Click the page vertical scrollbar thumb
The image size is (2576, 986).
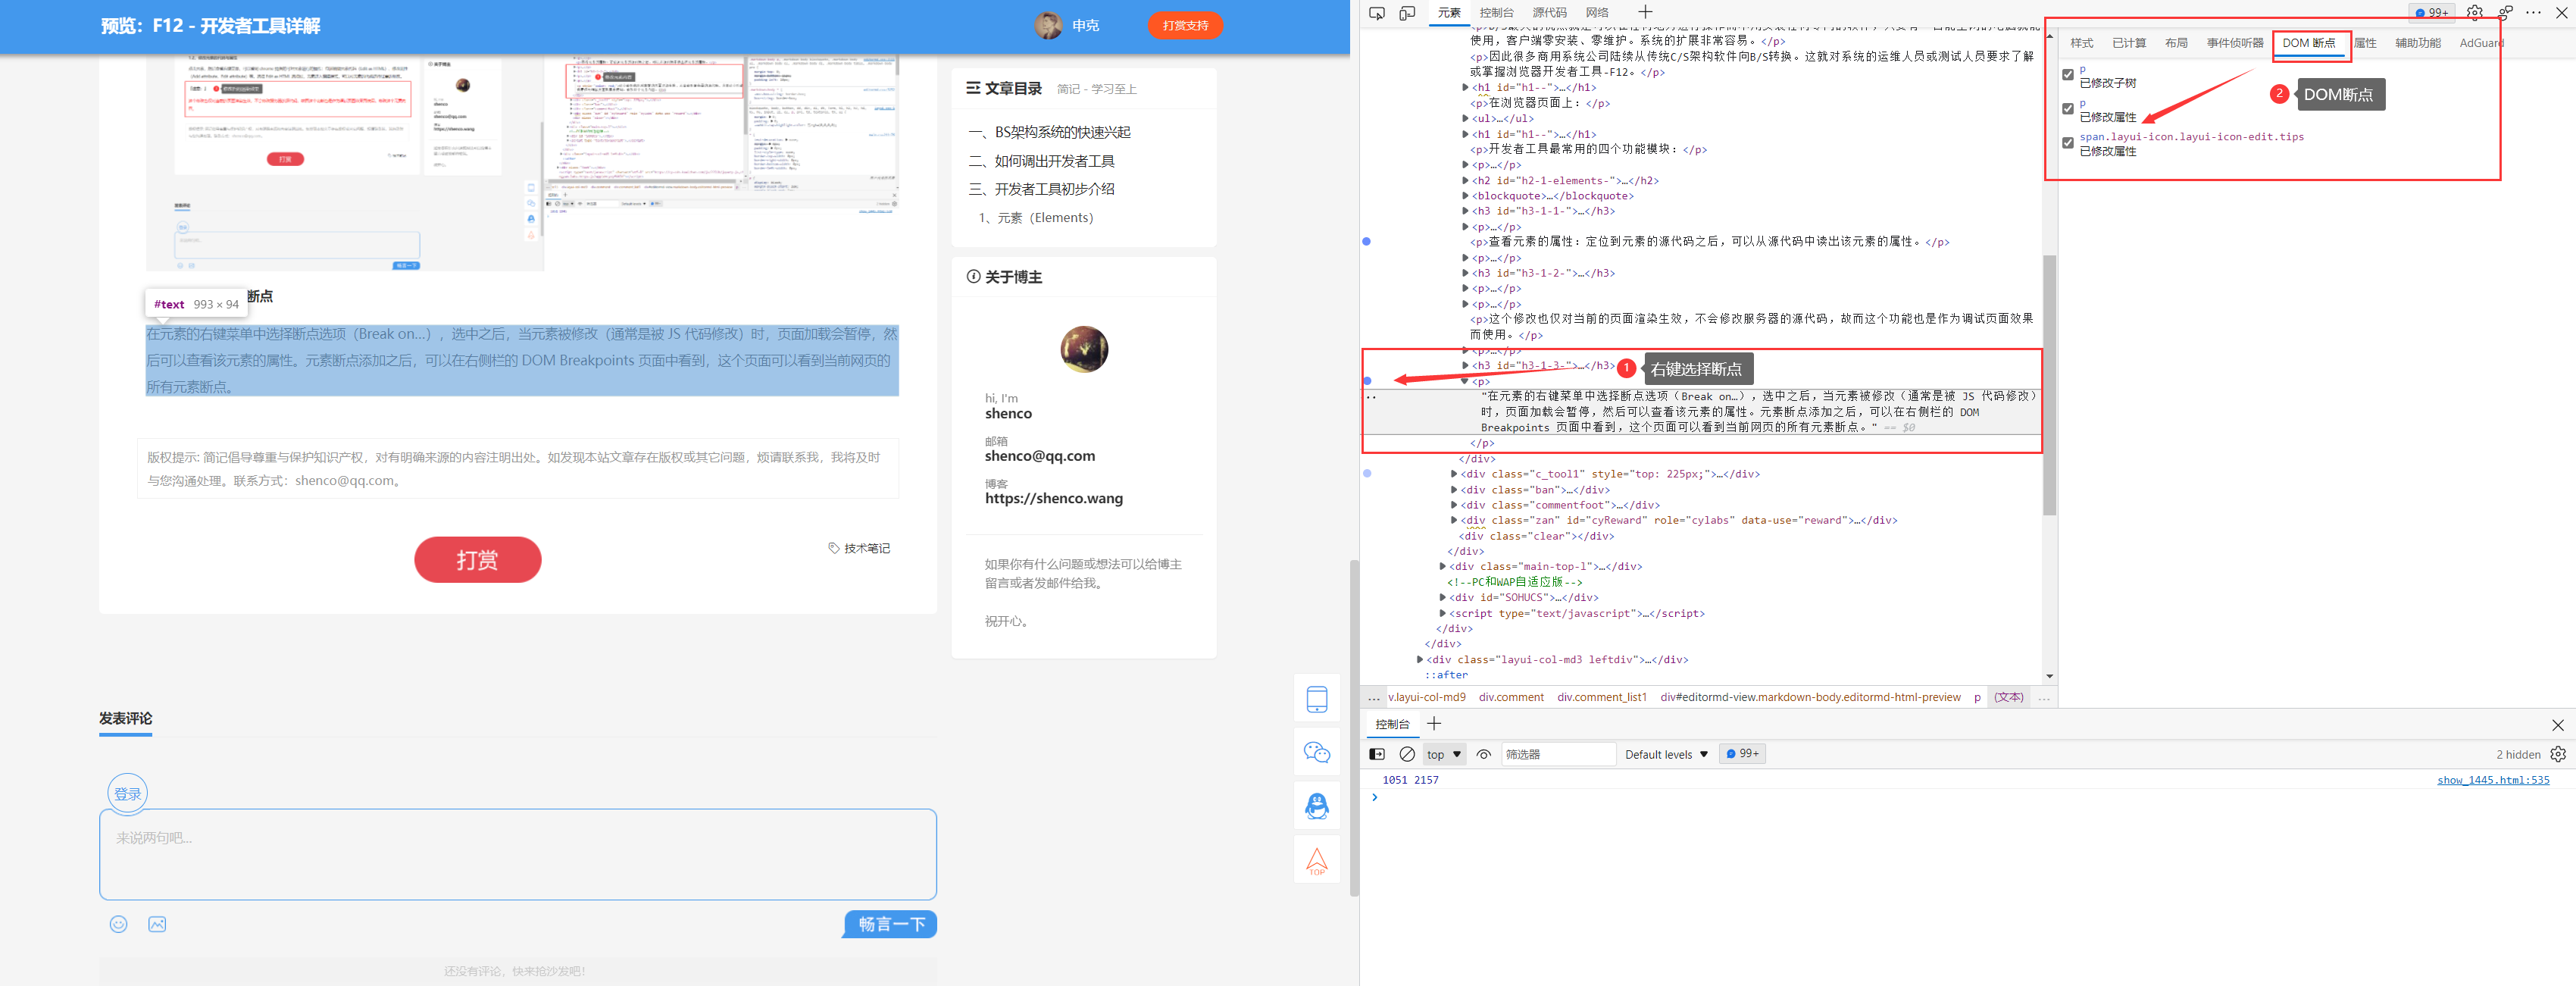(1354, 727)
